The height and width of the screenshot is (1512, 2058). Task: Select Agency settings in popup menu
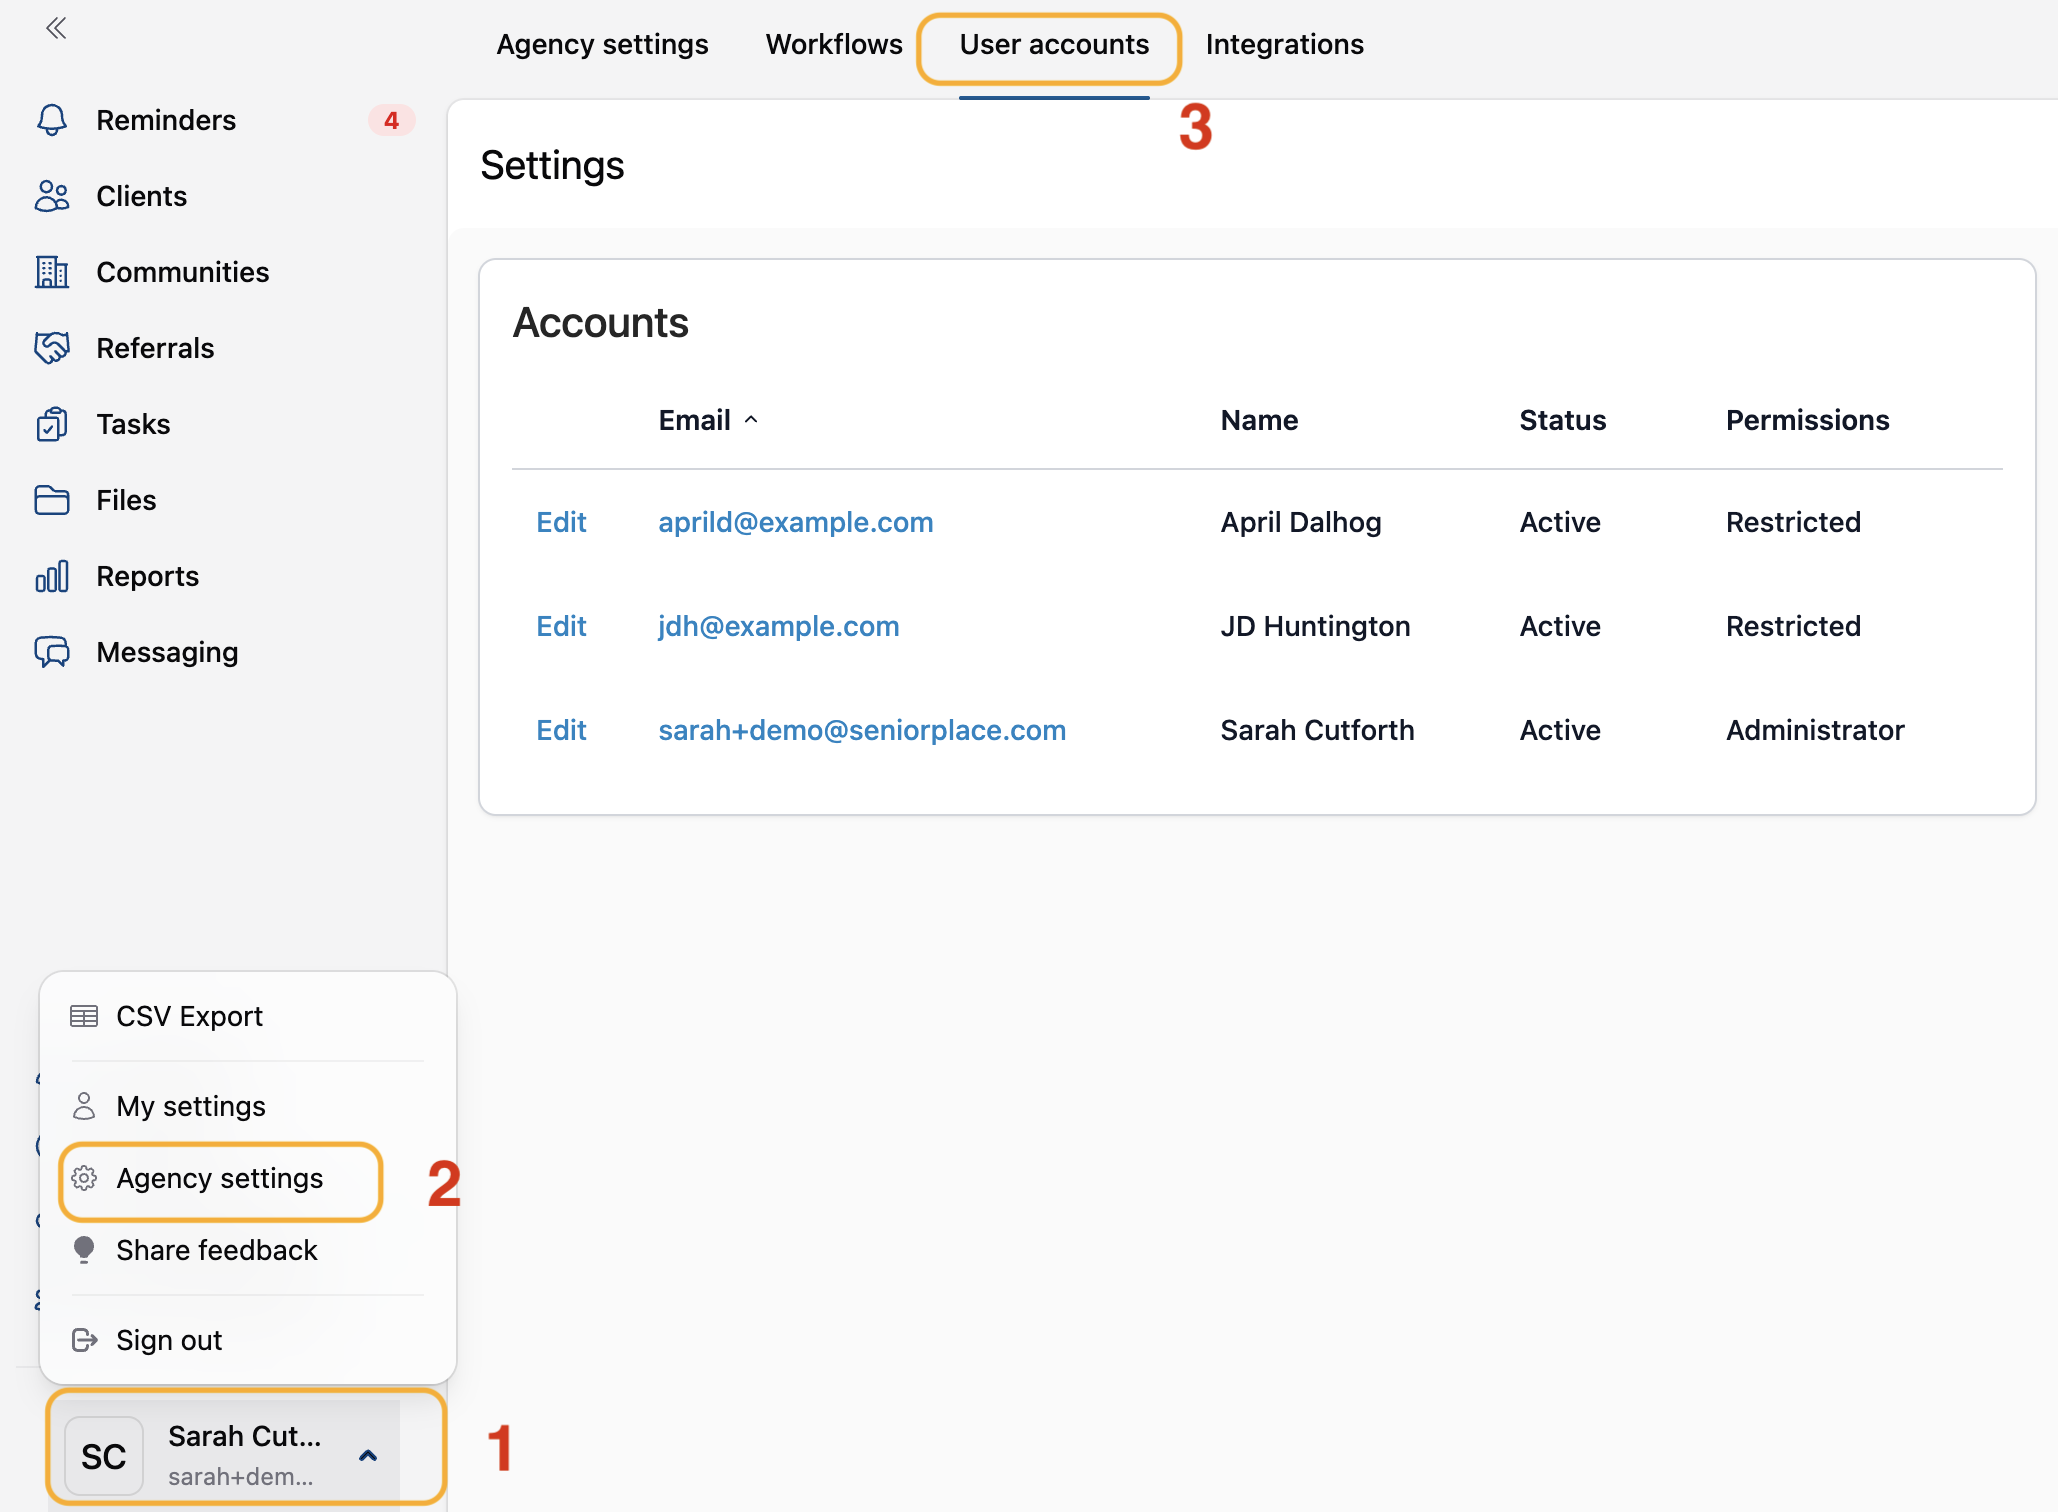[x=220, y=1179]
